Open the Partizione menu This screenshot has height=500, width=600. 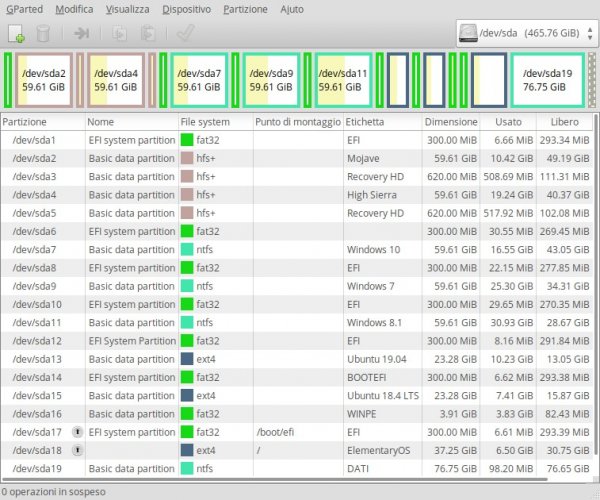point(245,9)
